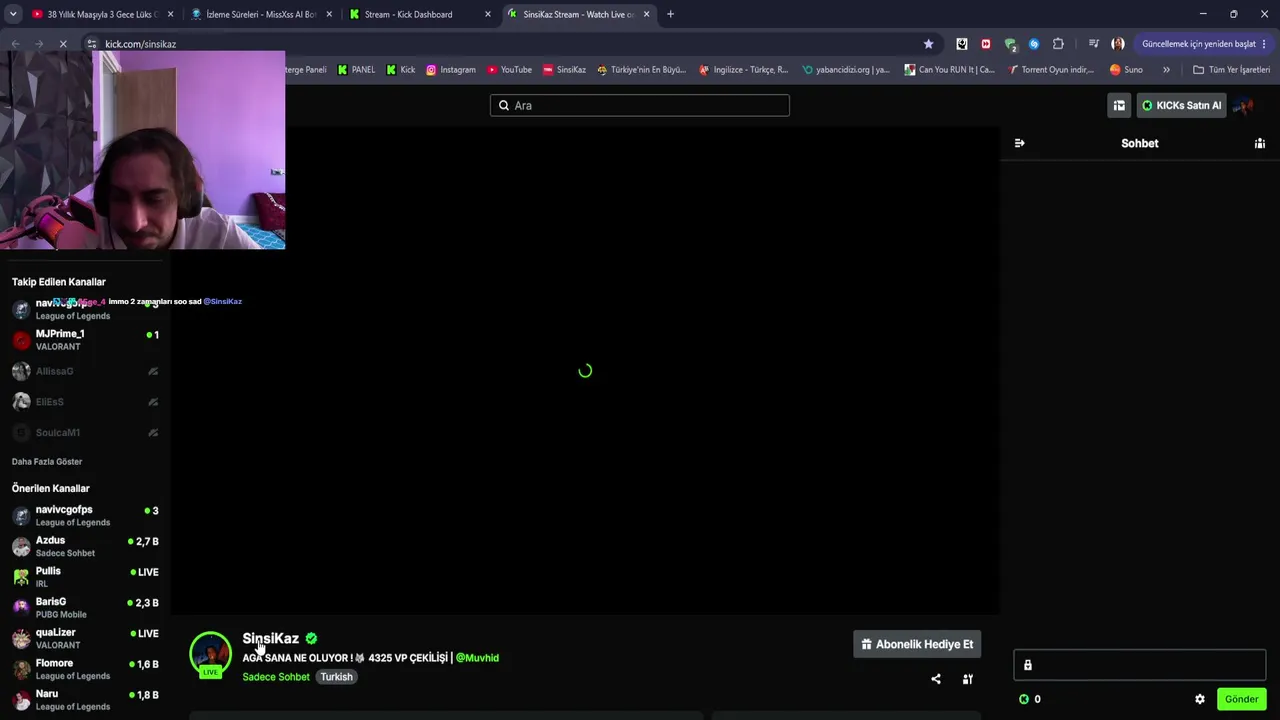Share the SinsiKaz stream
Screen dimensions: 1280x720
coord(936,679)
